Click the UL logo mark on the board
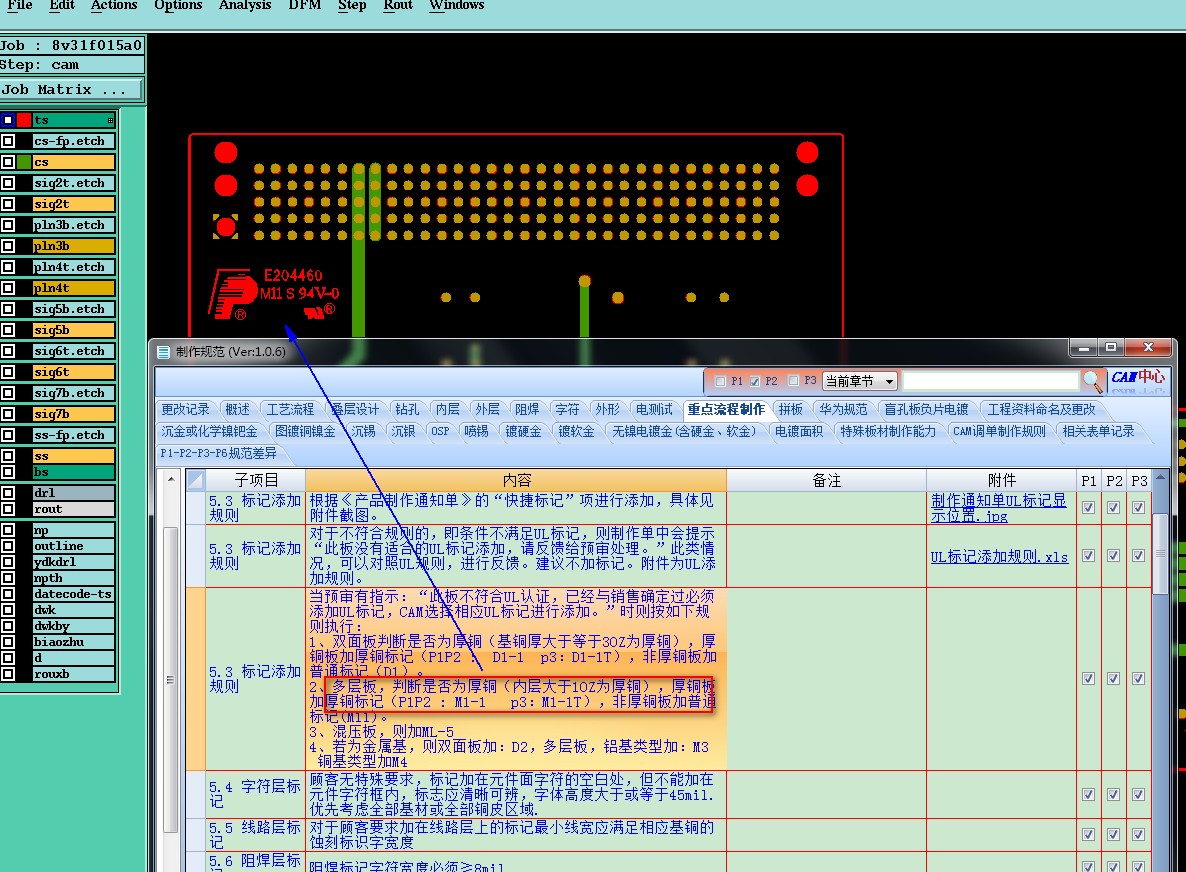 click(320, 311)
